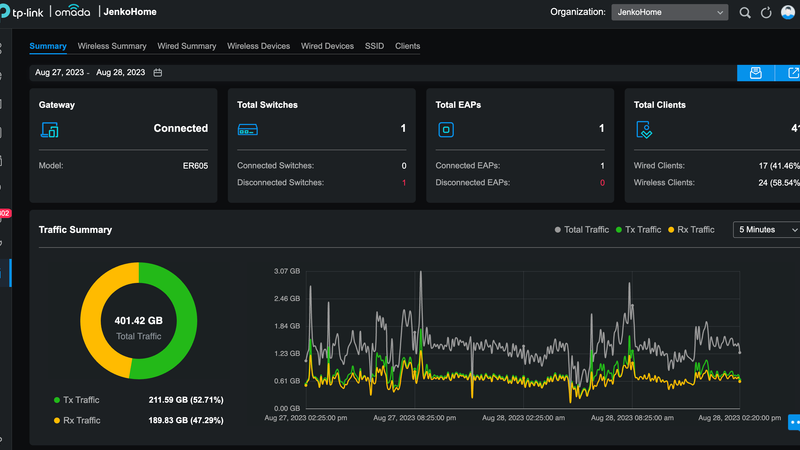Screen dimensions: 800x450
Task: Toggle Total Traffic series in chart legend
Action: pyautogui.click(x=582, y=230)
